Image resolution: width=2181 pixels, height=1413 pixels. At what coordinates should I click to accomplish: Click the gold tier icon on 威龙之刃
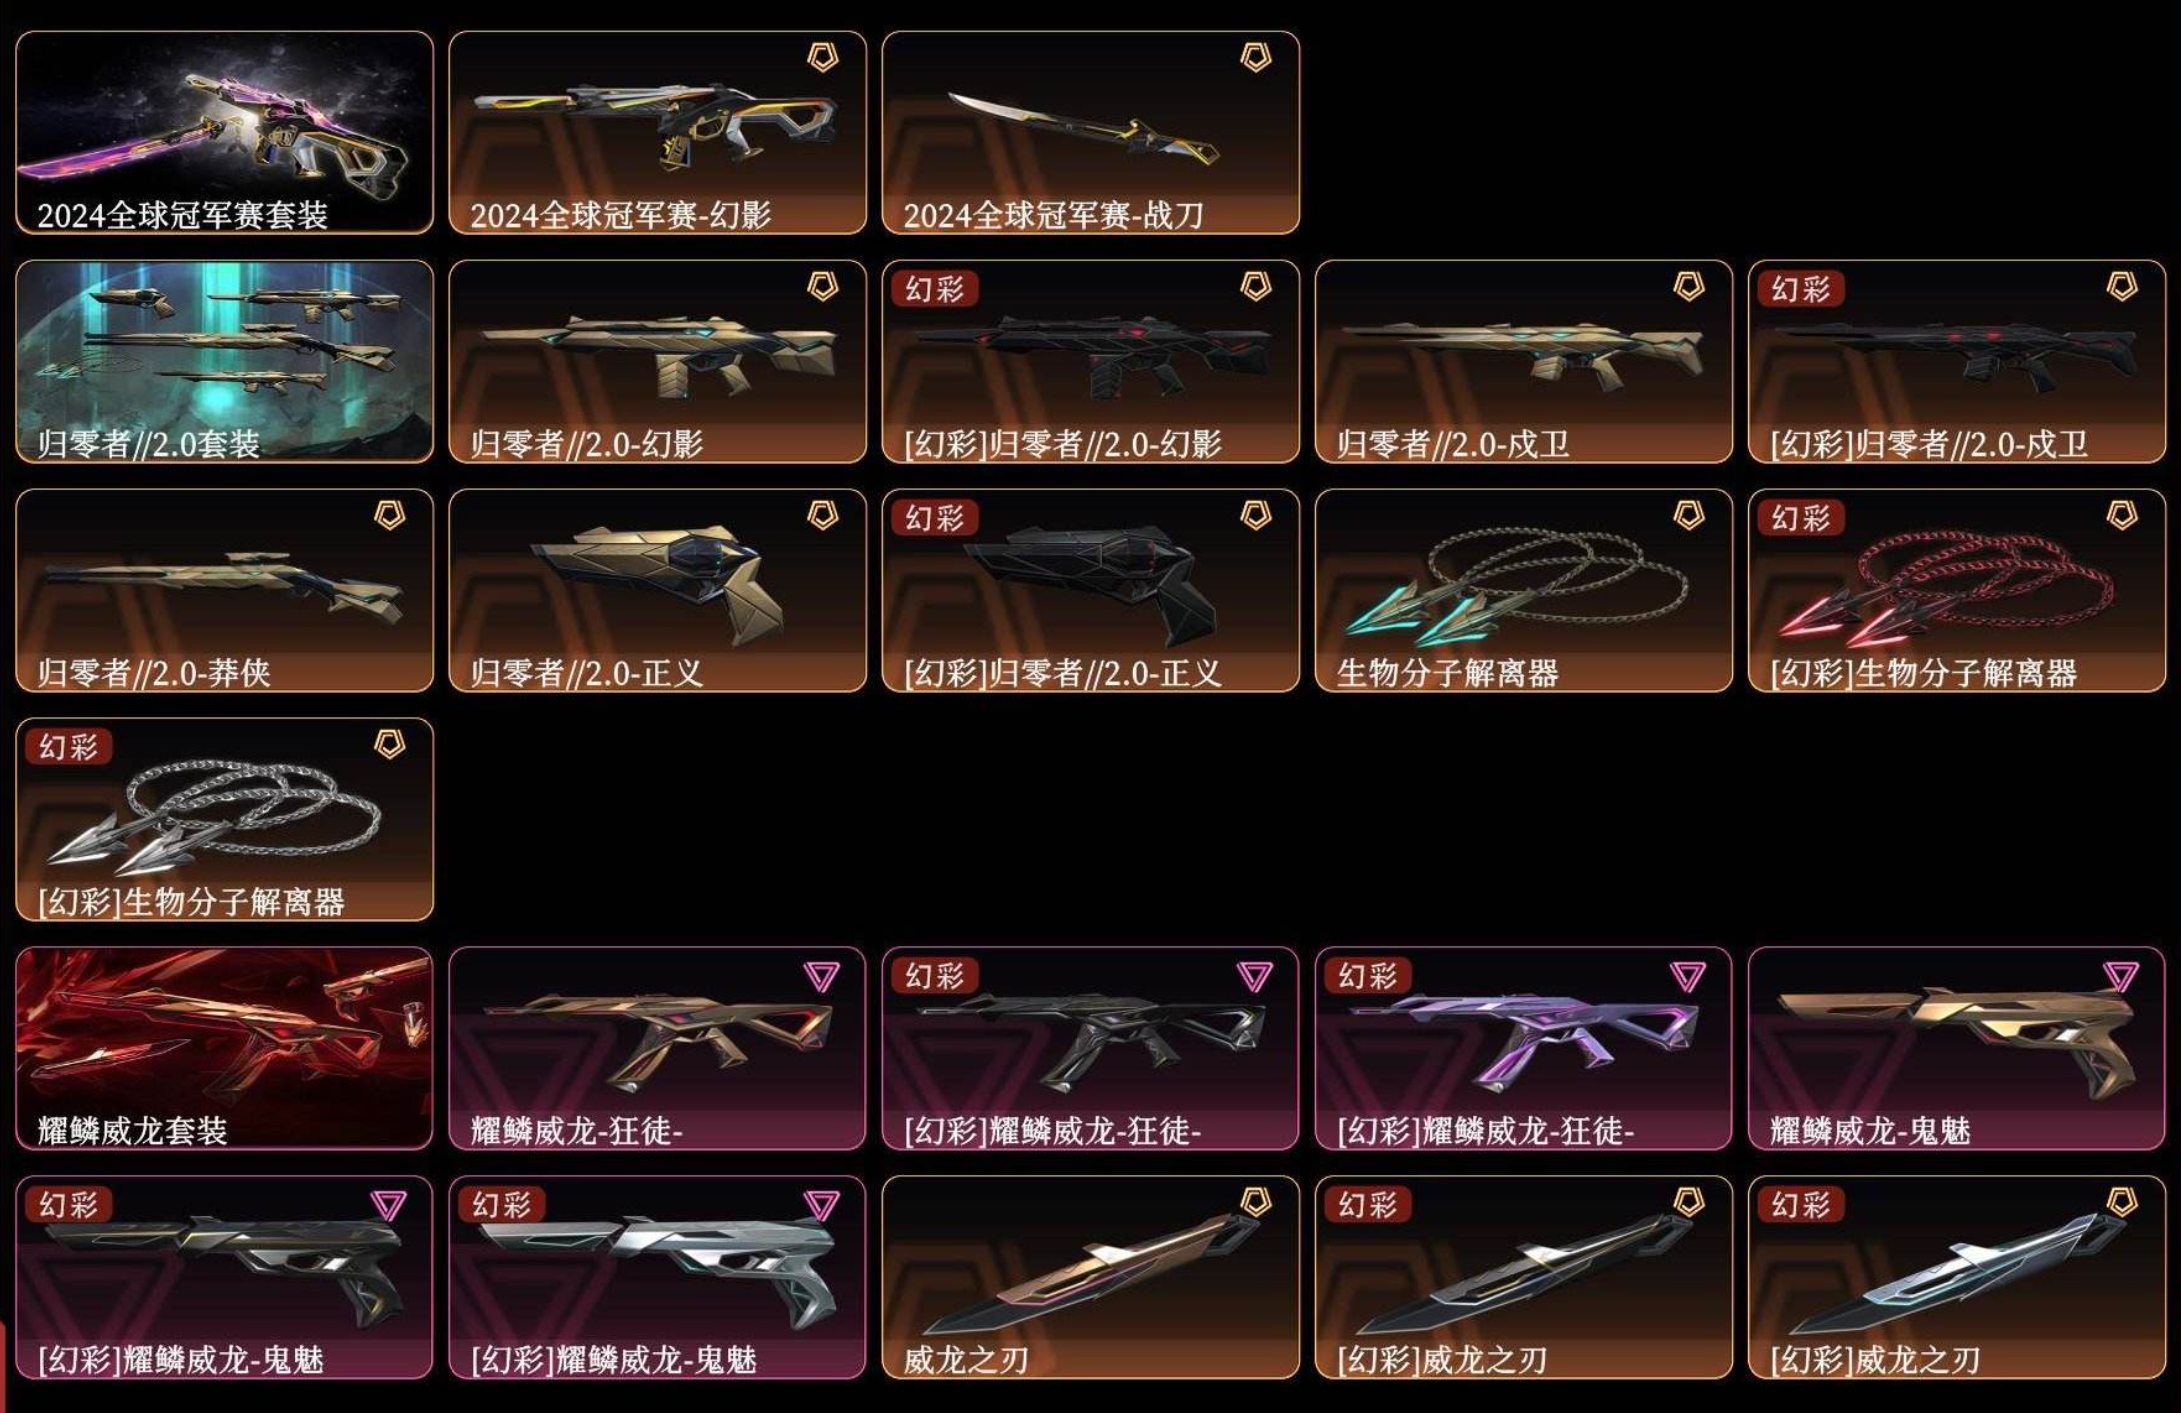pyautogui.click(x=1255, y=1202)
